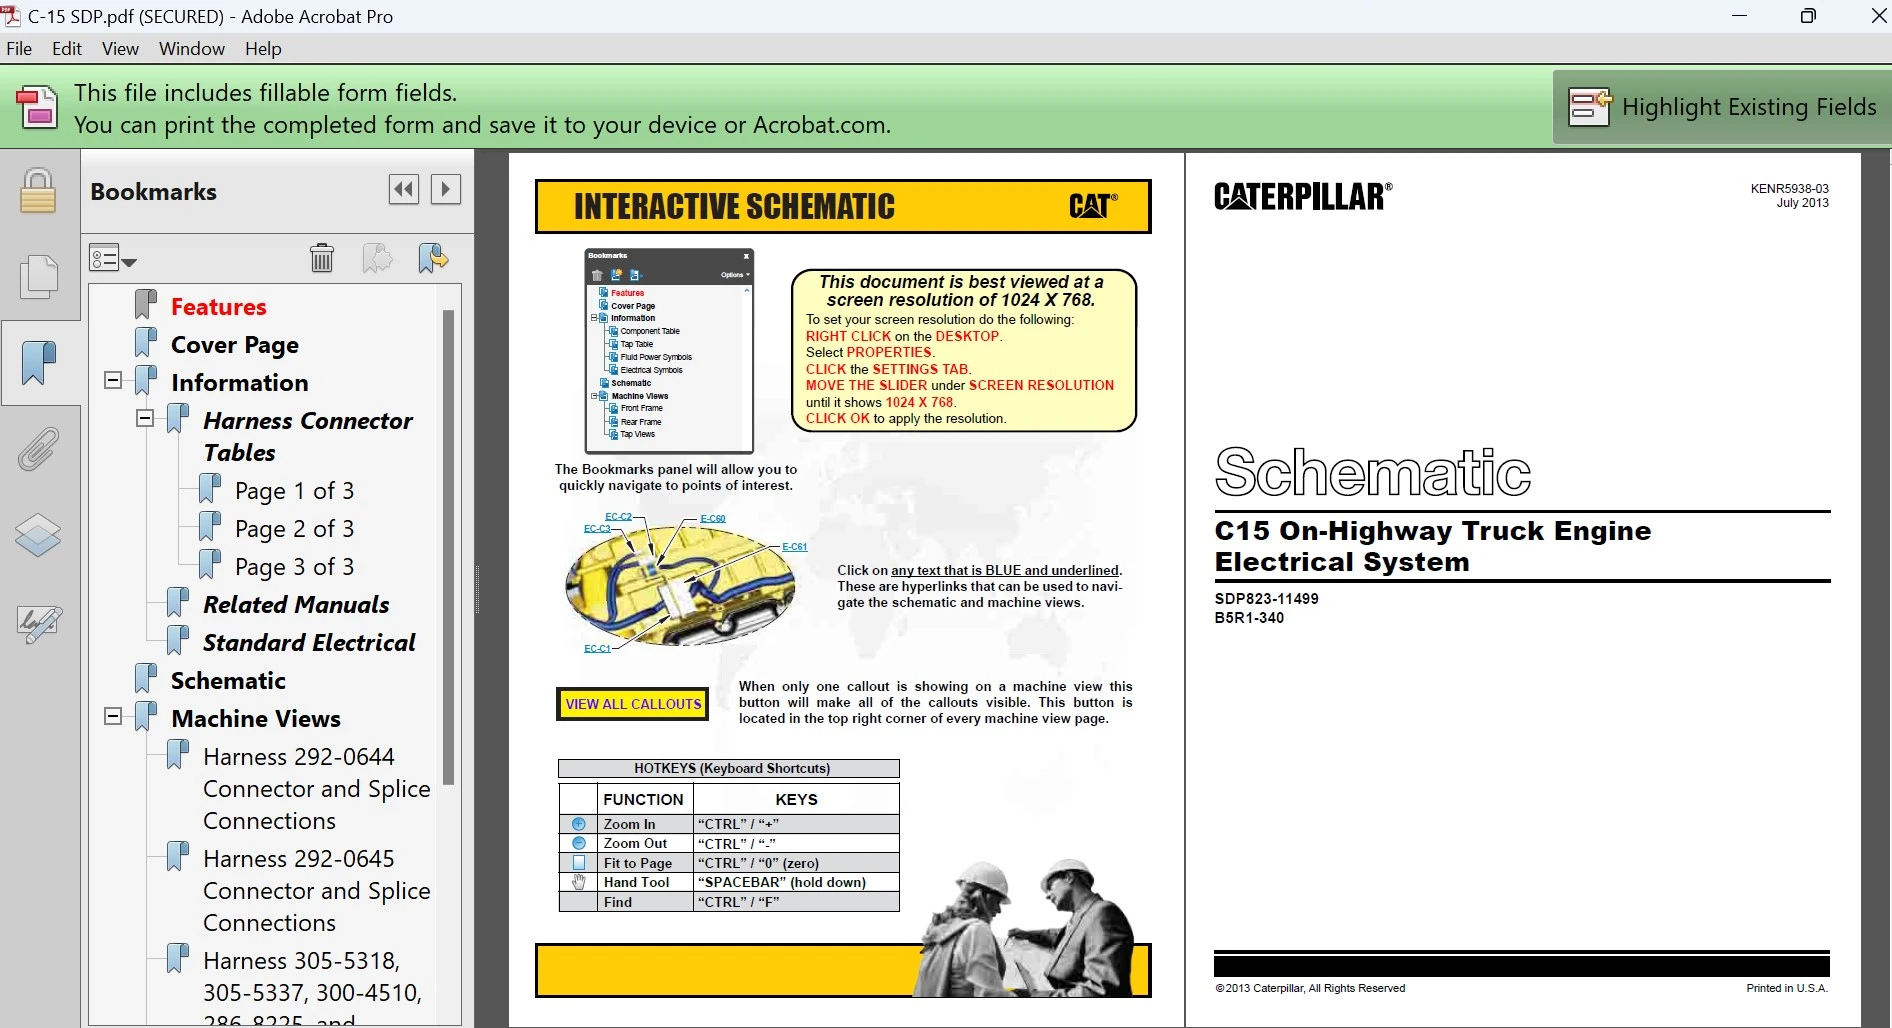Click the bookmark icon beside Cover Page
Screen dimensions: 1892x1028
(146, 342)
